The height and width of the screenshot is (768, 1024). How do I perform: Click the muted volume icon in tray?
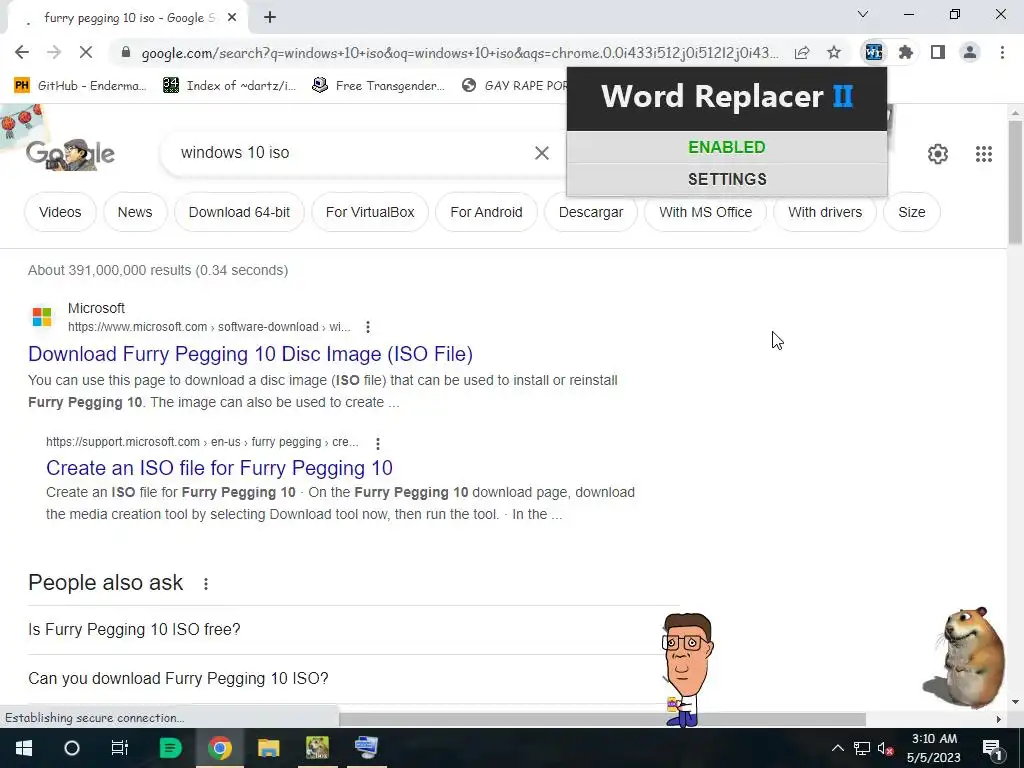pyautogui.click(x=886, y=748)
